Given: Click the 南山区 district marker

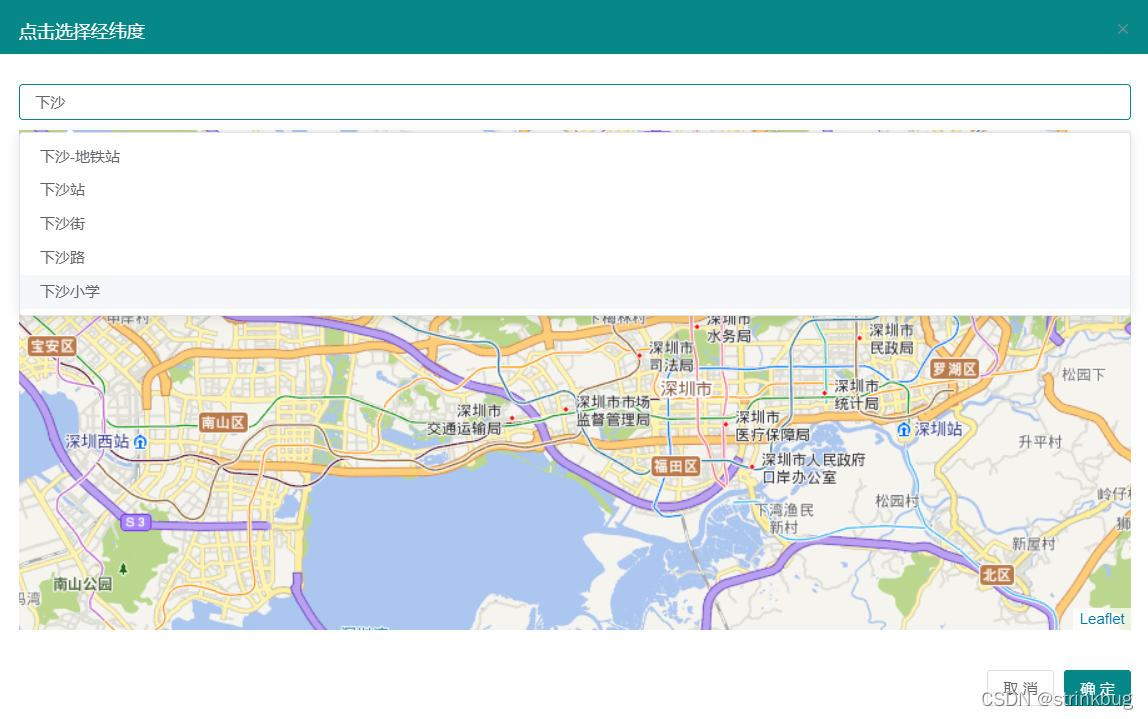Looking at the screenshot, I should tap(223, 422).
